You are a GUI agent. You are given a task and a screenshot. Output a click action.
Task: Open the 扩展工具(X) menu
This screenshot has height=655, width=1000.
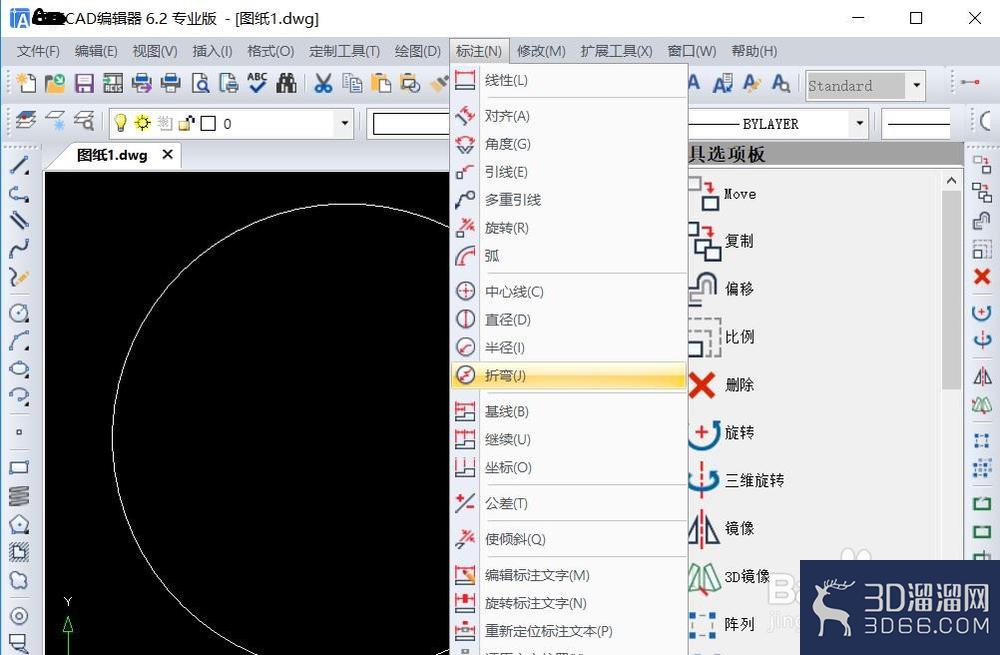[x=617, y=51]
